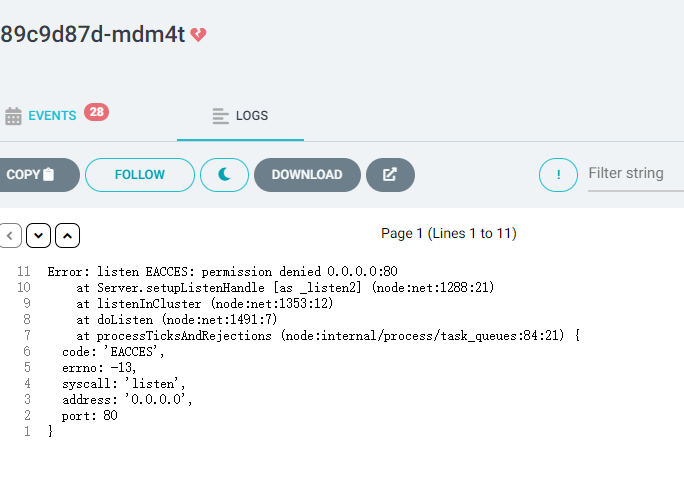This screenshot has width=684, height=477.
Task: Open logs in new window icon
Action: click(x=390, y=175)
